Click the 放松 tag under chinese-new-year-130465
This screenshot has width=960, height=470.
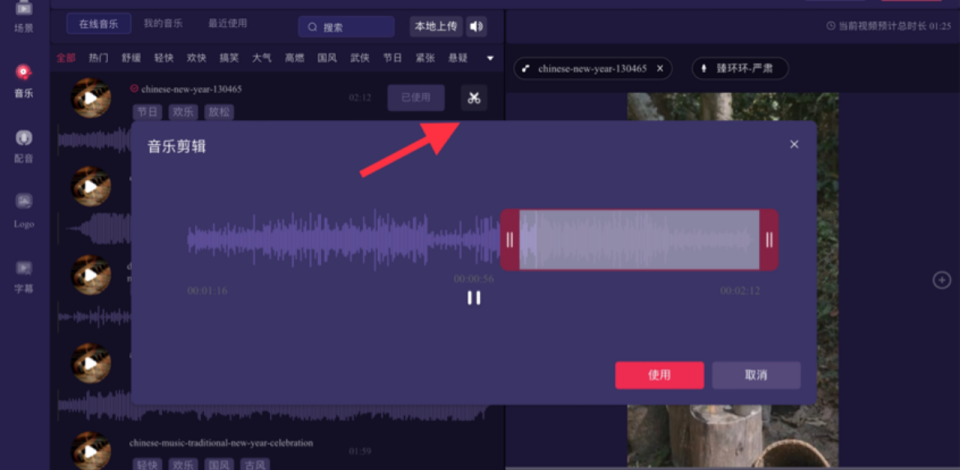[x=219, y=112]
